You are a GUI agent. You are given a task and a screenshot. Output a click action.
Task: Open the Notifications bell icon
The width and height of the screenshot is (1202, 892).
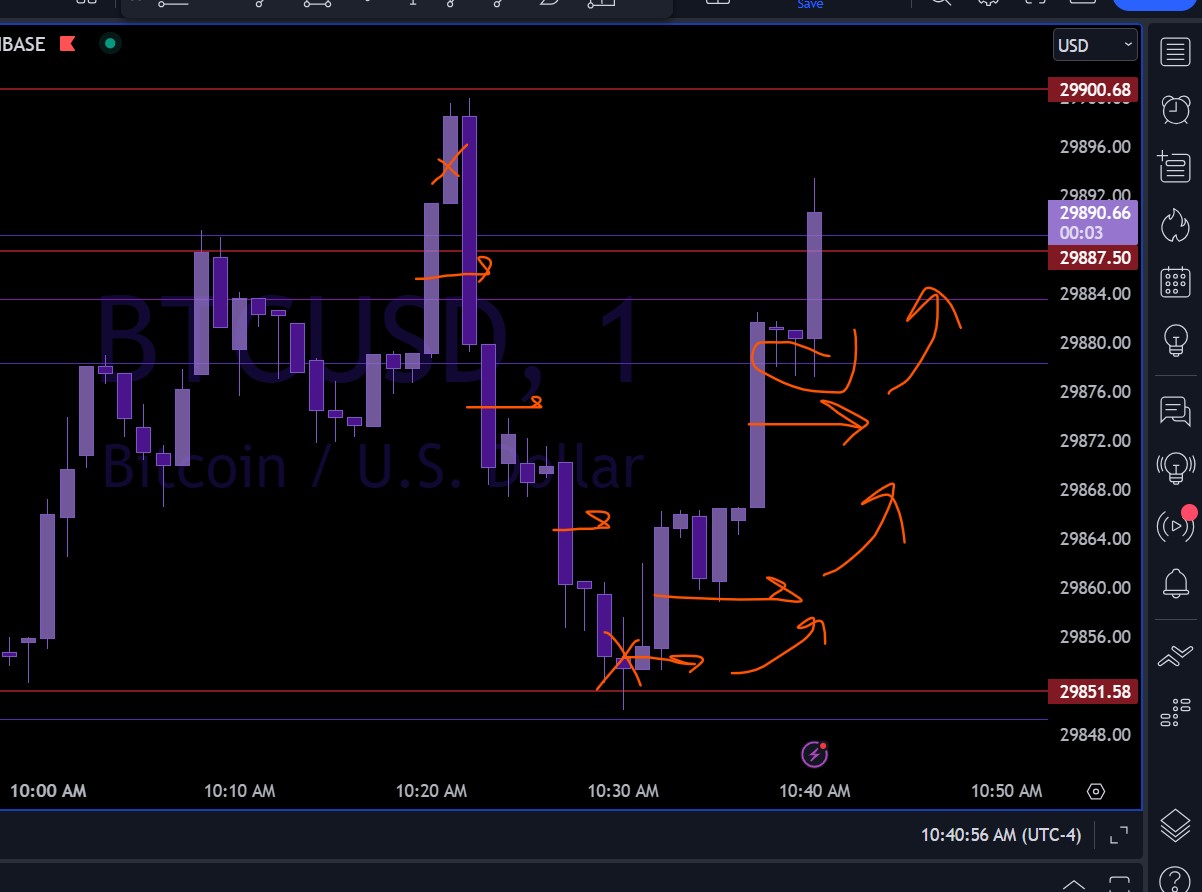[1175, 582]
